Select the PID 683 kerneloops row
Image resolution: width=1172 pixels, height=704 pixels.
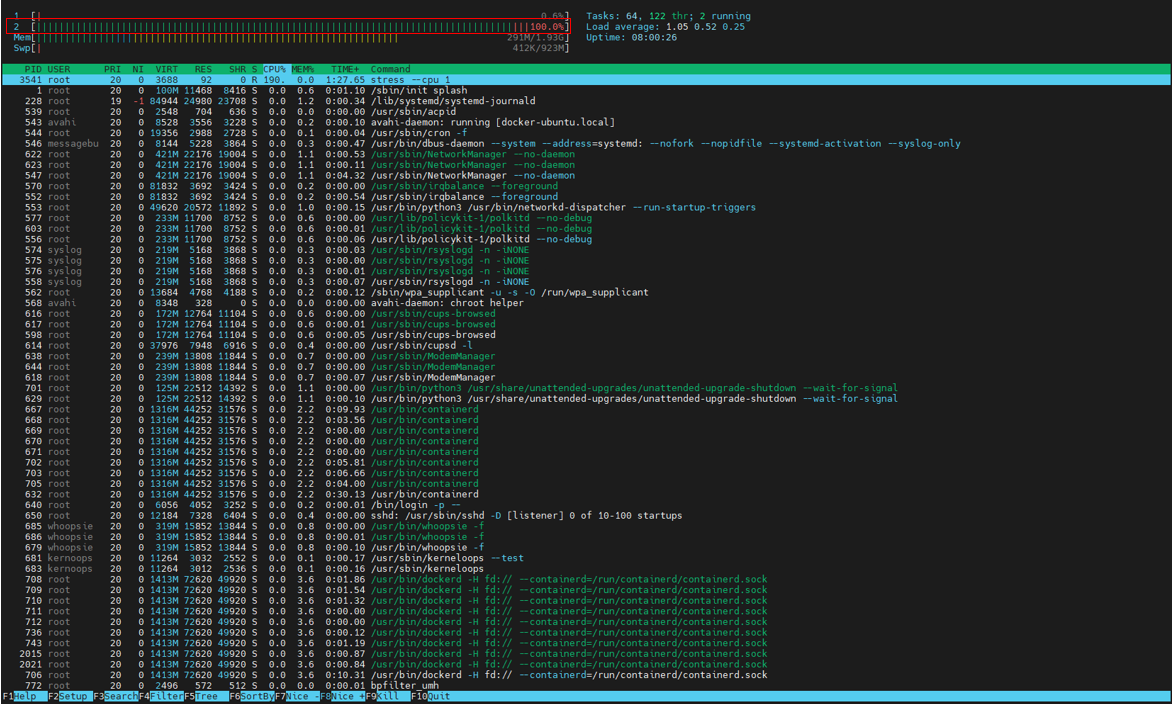(x=586, y=569)
